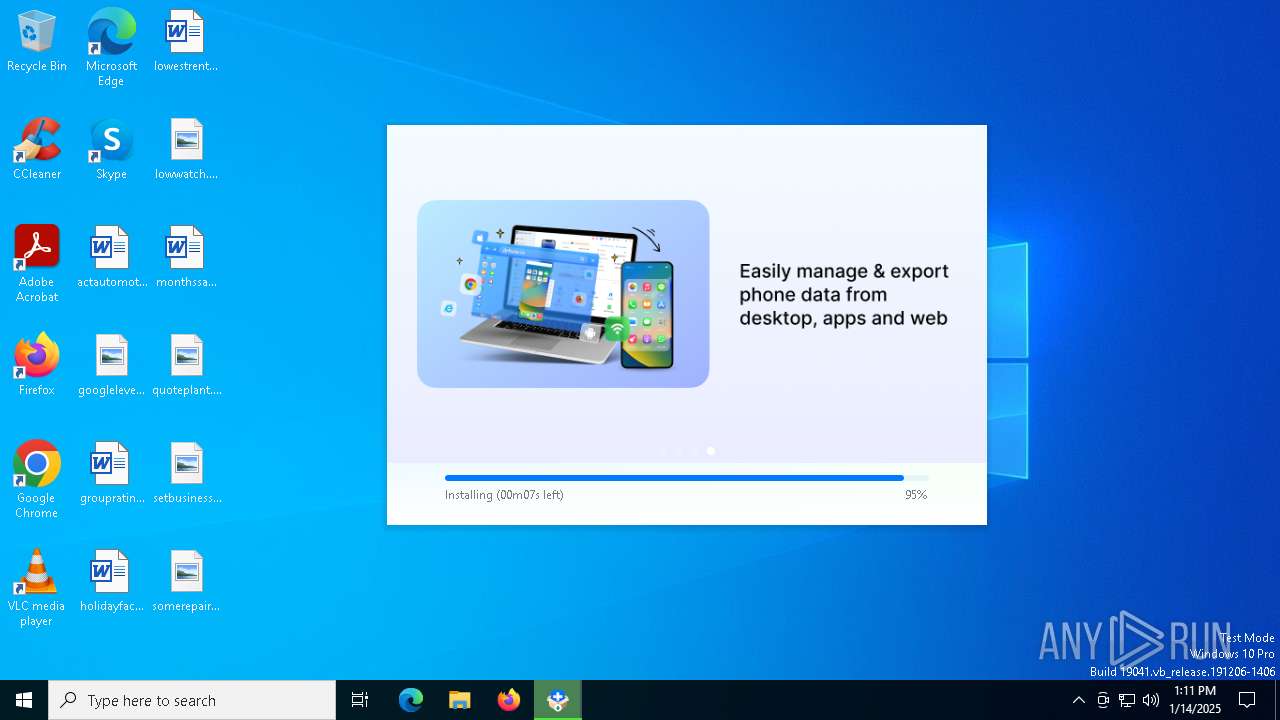Select the quoteplant image file icon
Screen dimensions: 1280x720
pos(186,365)
